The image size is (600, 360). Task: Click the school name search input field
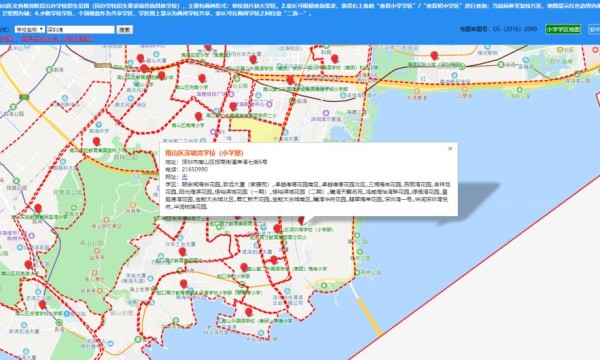pos(80,29)
